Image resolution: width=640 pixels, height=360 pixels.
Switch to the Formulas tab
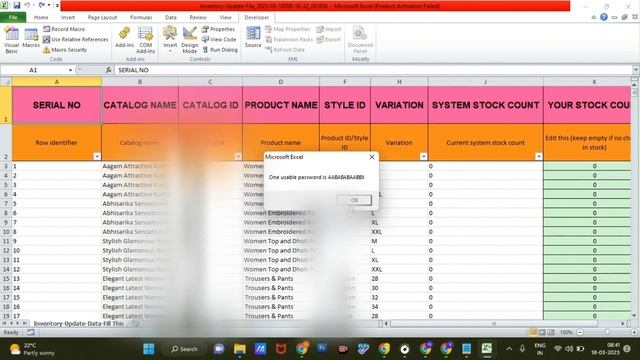(x=141, y=18)
